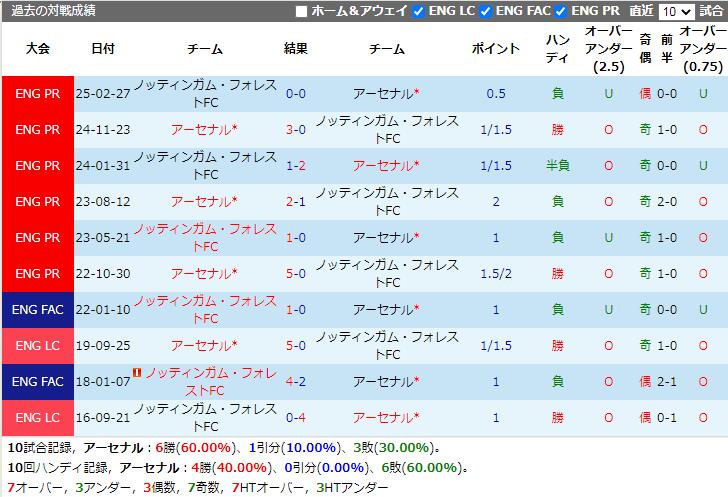
Task: Open the 0-4 result from 16-09-21
Action: click(296, 418)
